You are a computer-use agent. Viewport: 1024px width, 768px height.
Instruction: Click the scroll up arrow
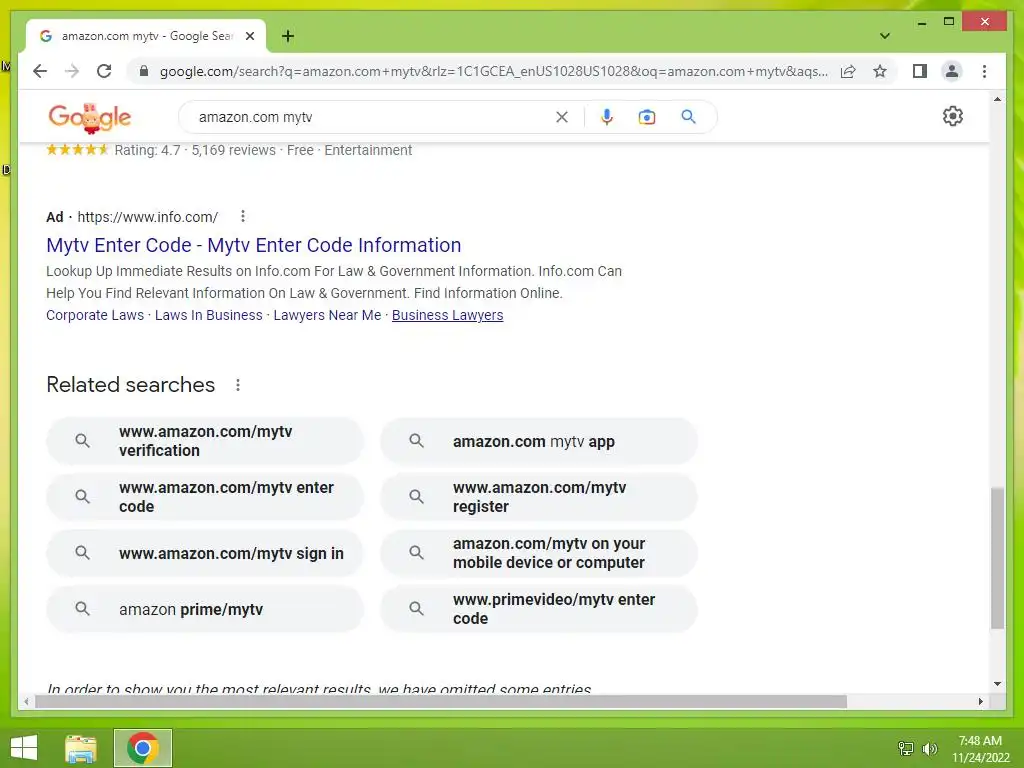(997, 99)
